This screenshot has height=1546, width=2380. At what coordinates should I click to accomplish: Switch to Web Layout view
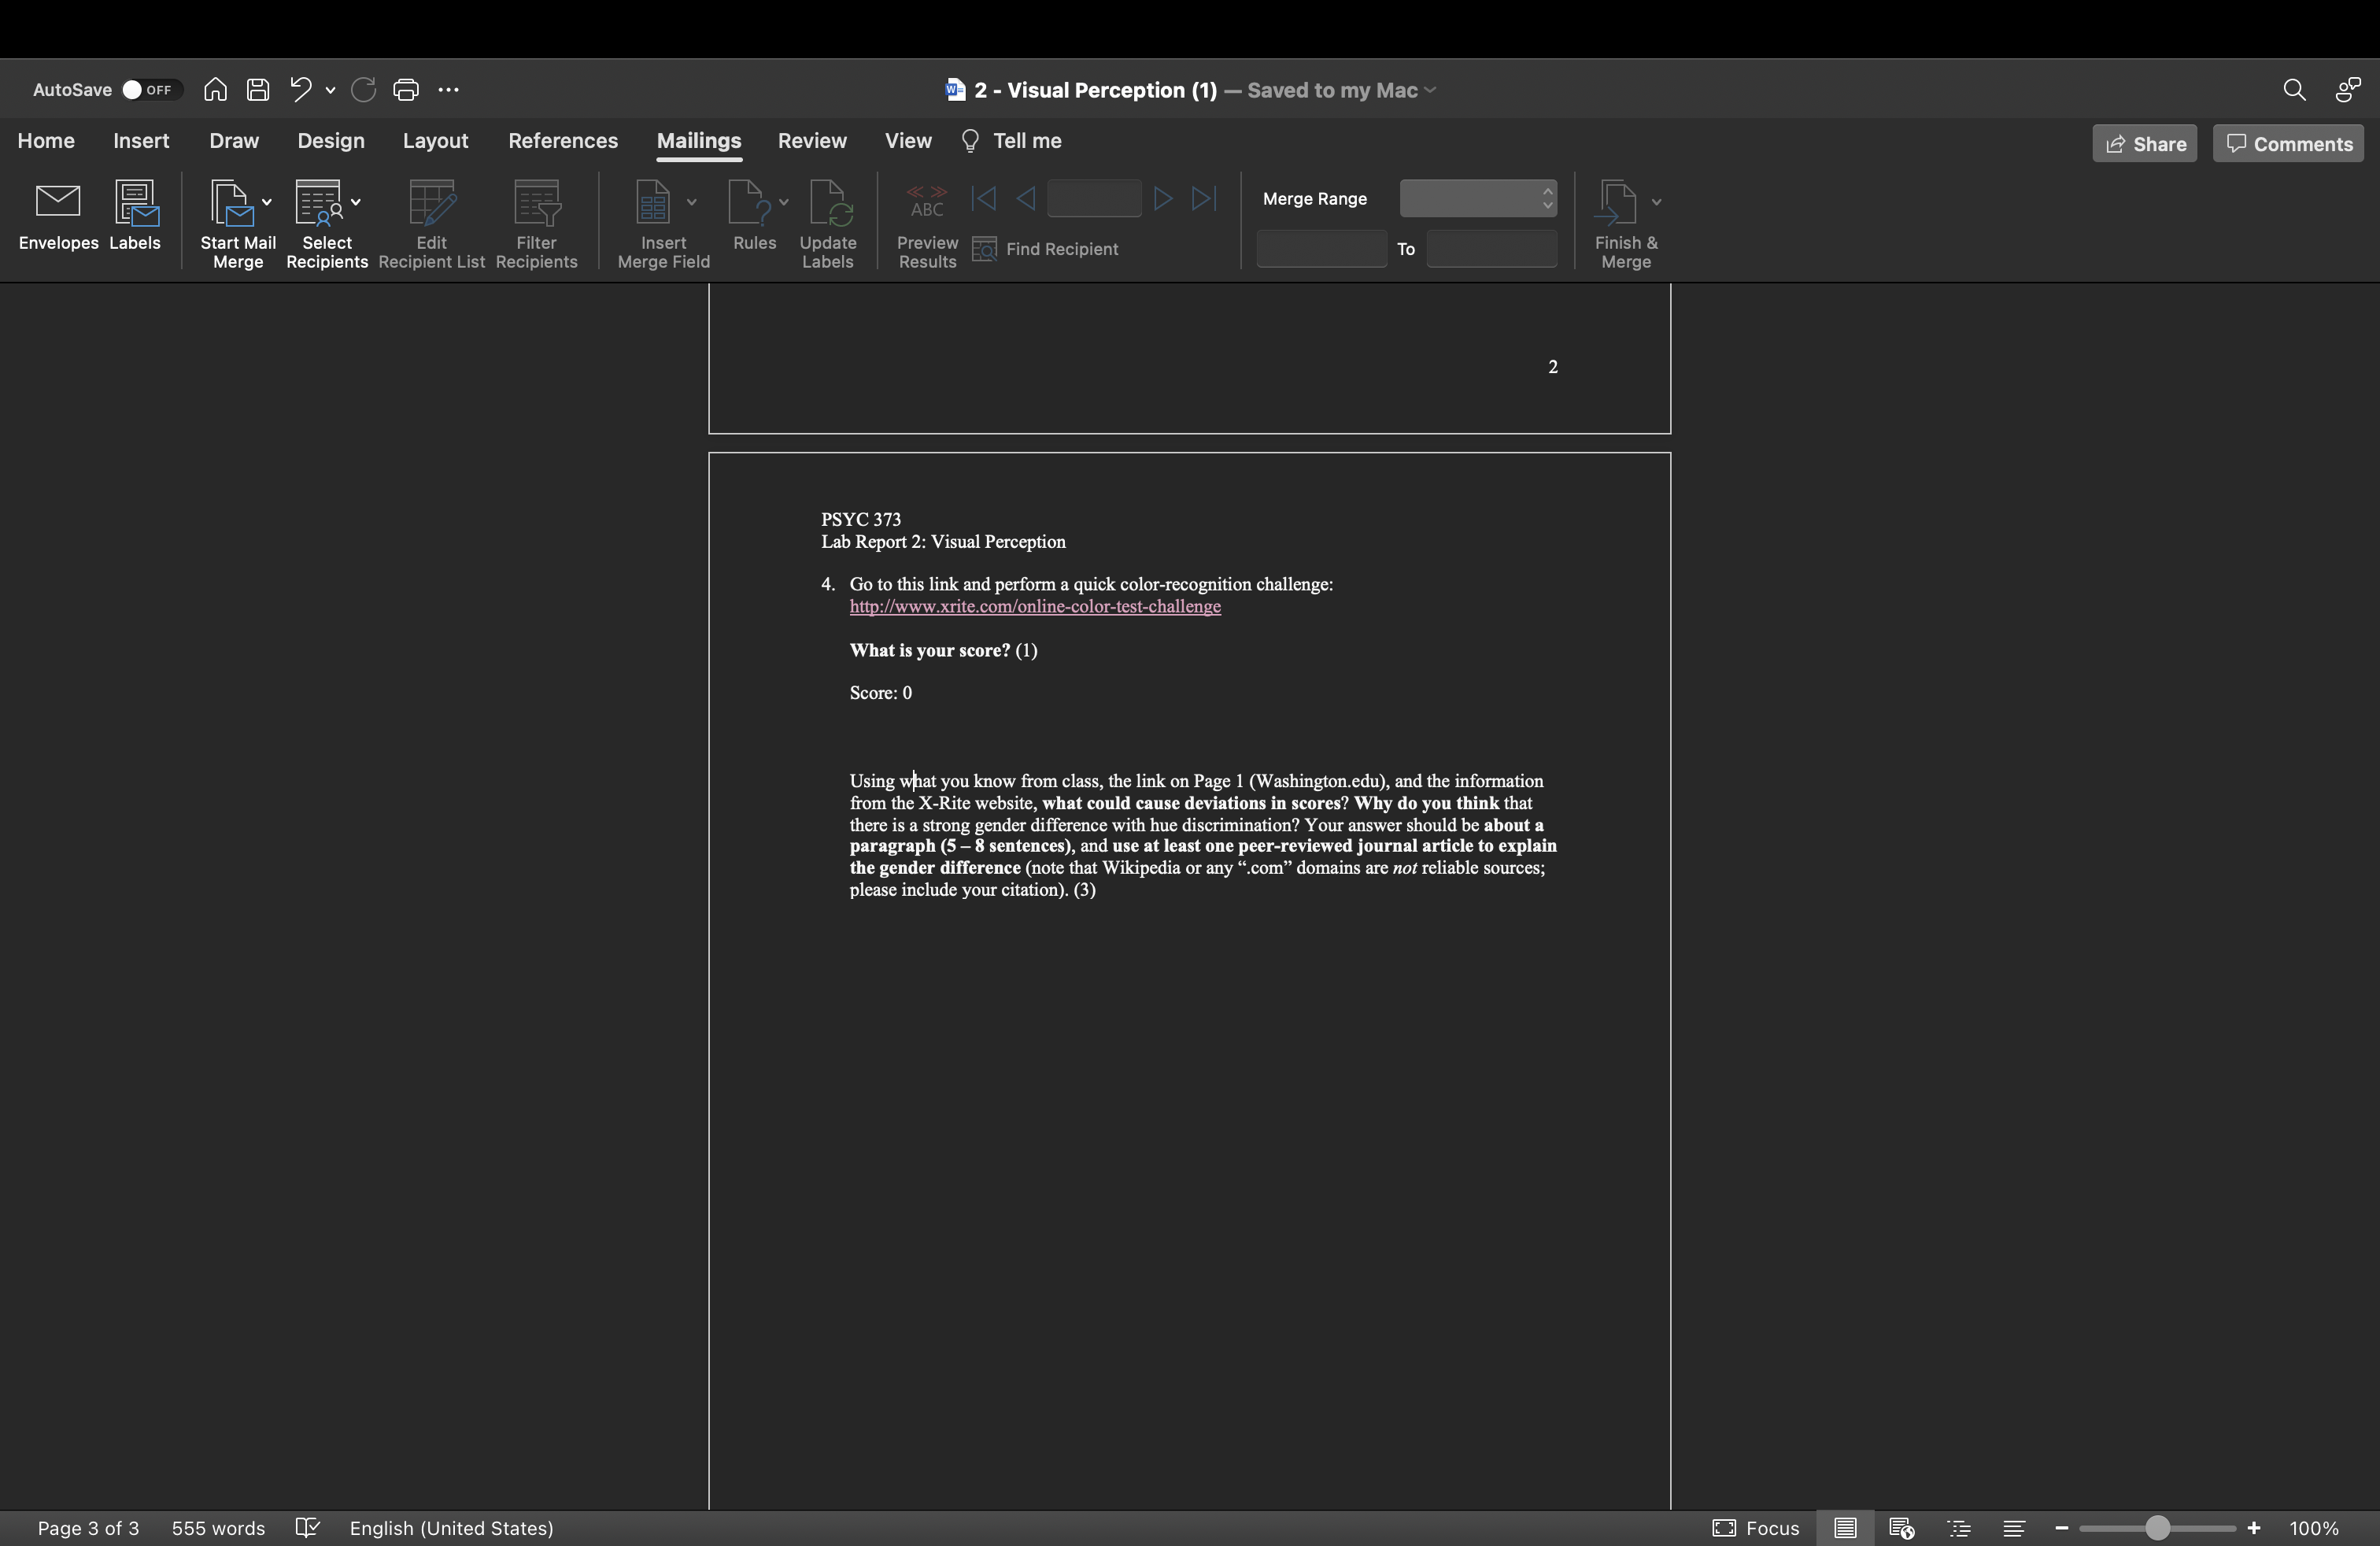click(1901, 1528)
